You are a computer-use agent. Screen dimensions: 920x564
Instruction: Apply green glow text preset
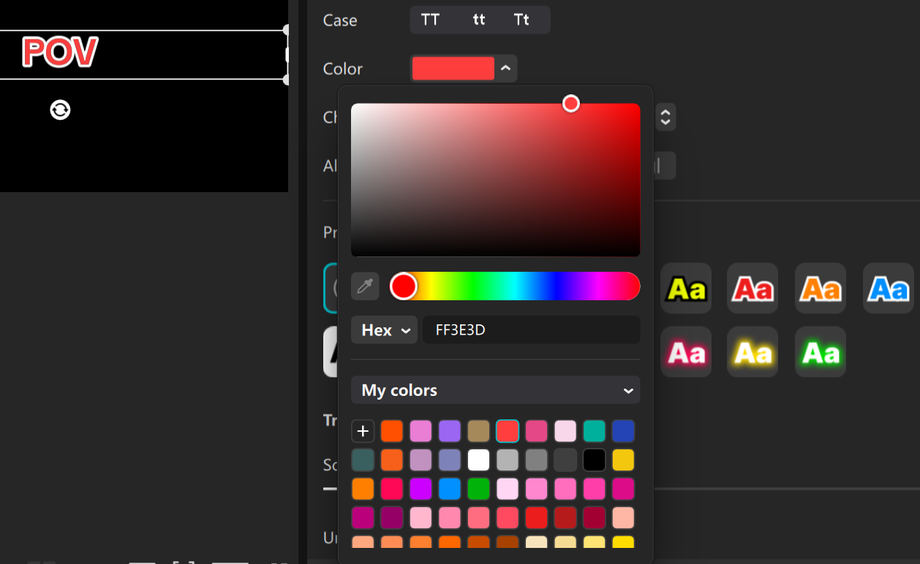click(821, 352)
